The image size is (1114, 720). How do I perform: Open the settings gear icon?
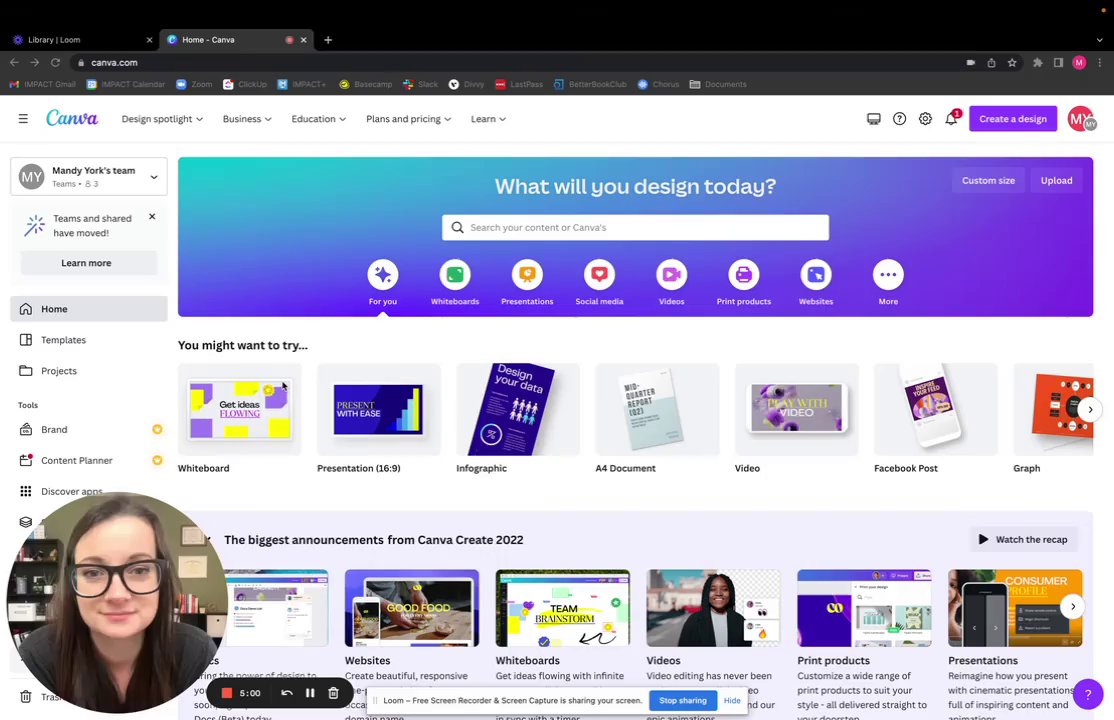point(925,119)
